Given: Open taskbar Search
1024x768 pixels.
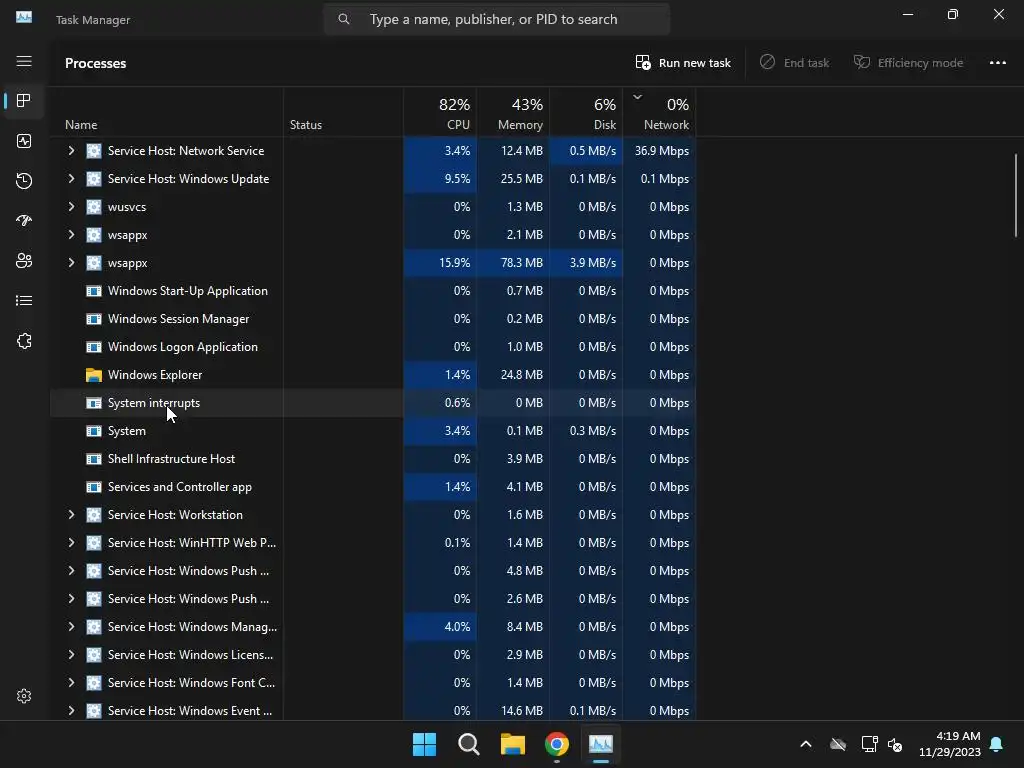Looking at the screenshot, I should click(x=469, y=744).
